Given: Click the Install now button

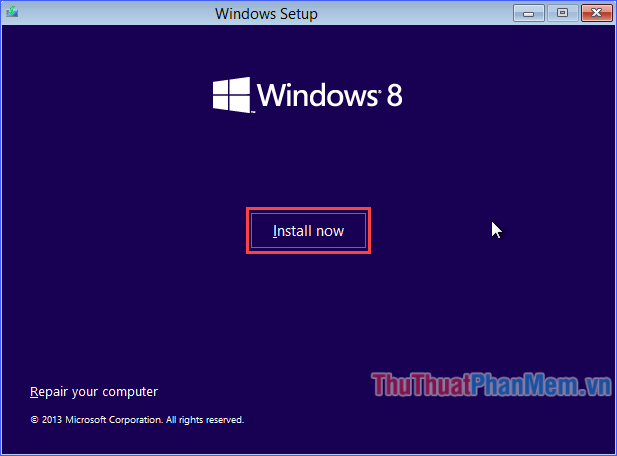Looking at the screenshot, I should [308, 231].
